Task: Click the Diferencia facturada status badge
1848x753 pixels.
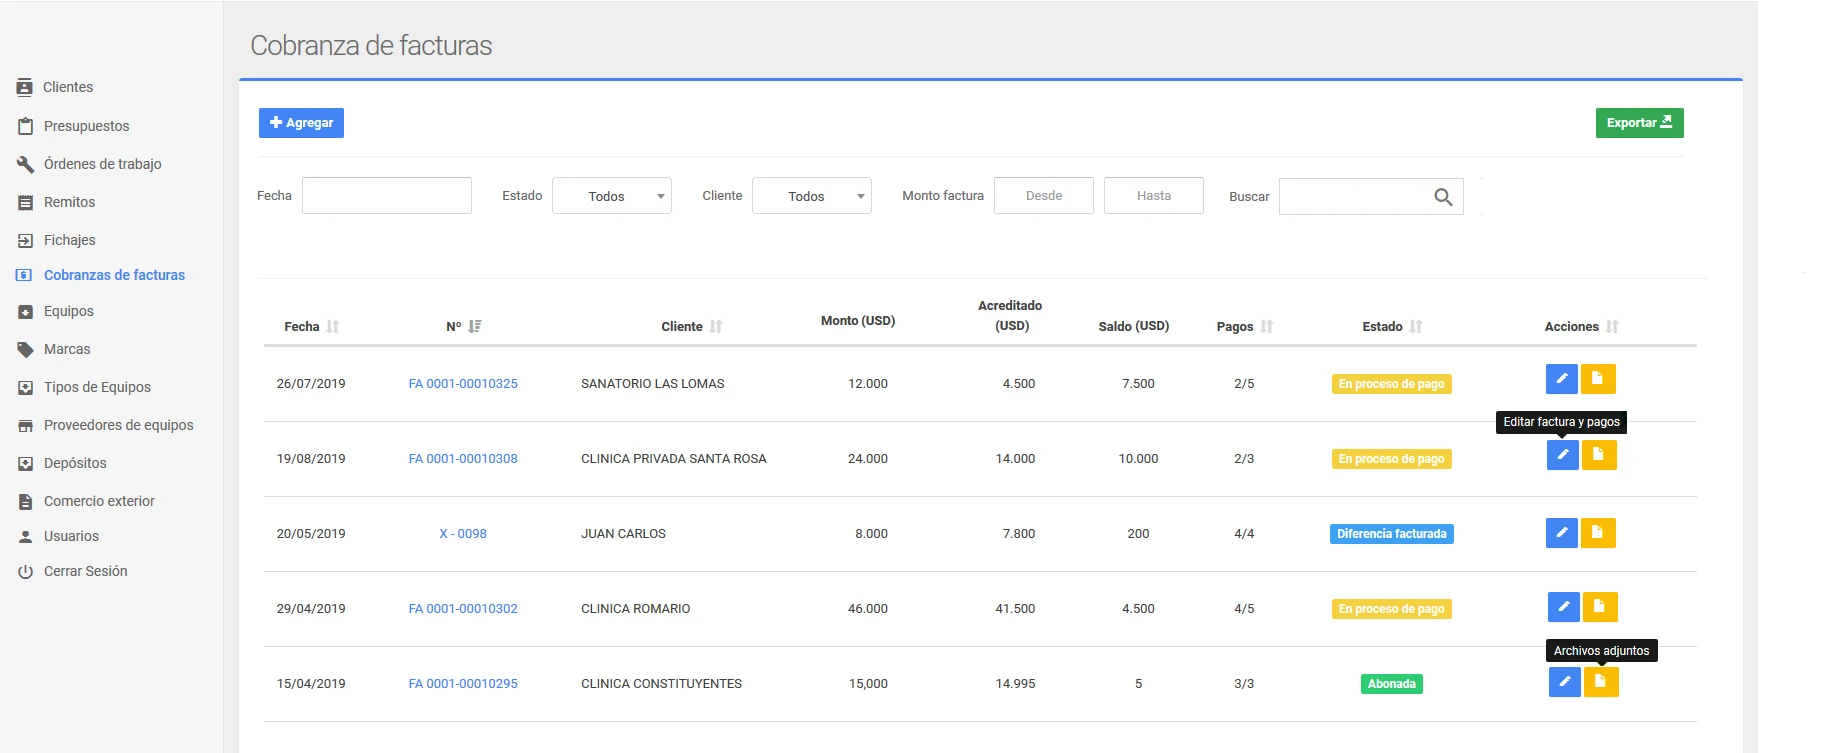Action: point(1392,534)
